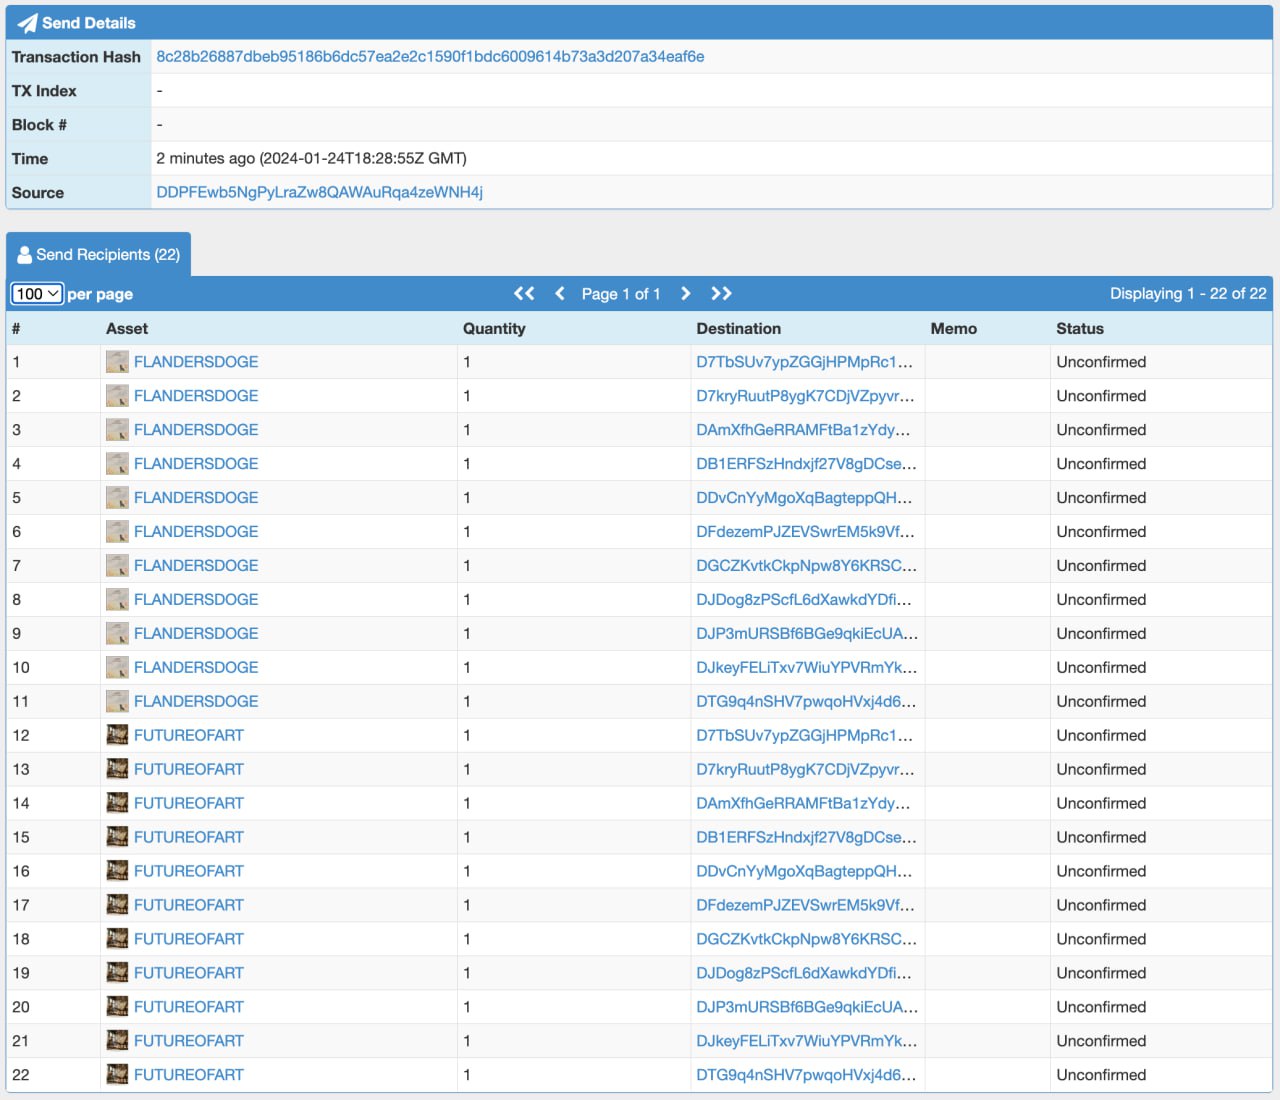Go to last page double-right arrow
The image size is (1280, 1100).
tap(721, 293)
